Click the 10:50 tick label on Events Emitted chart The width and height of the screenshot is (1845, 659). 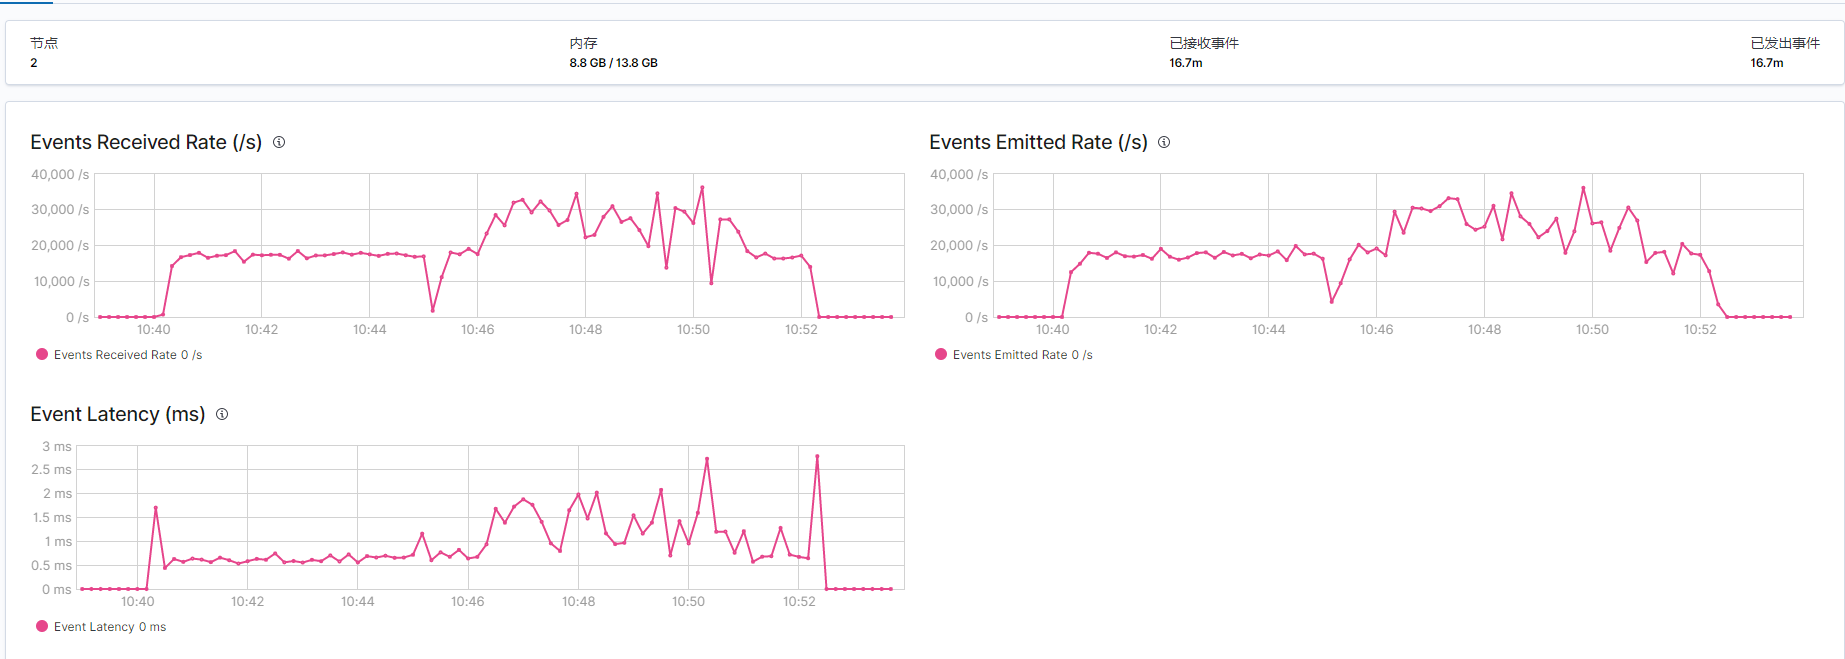click(1592, 329)
